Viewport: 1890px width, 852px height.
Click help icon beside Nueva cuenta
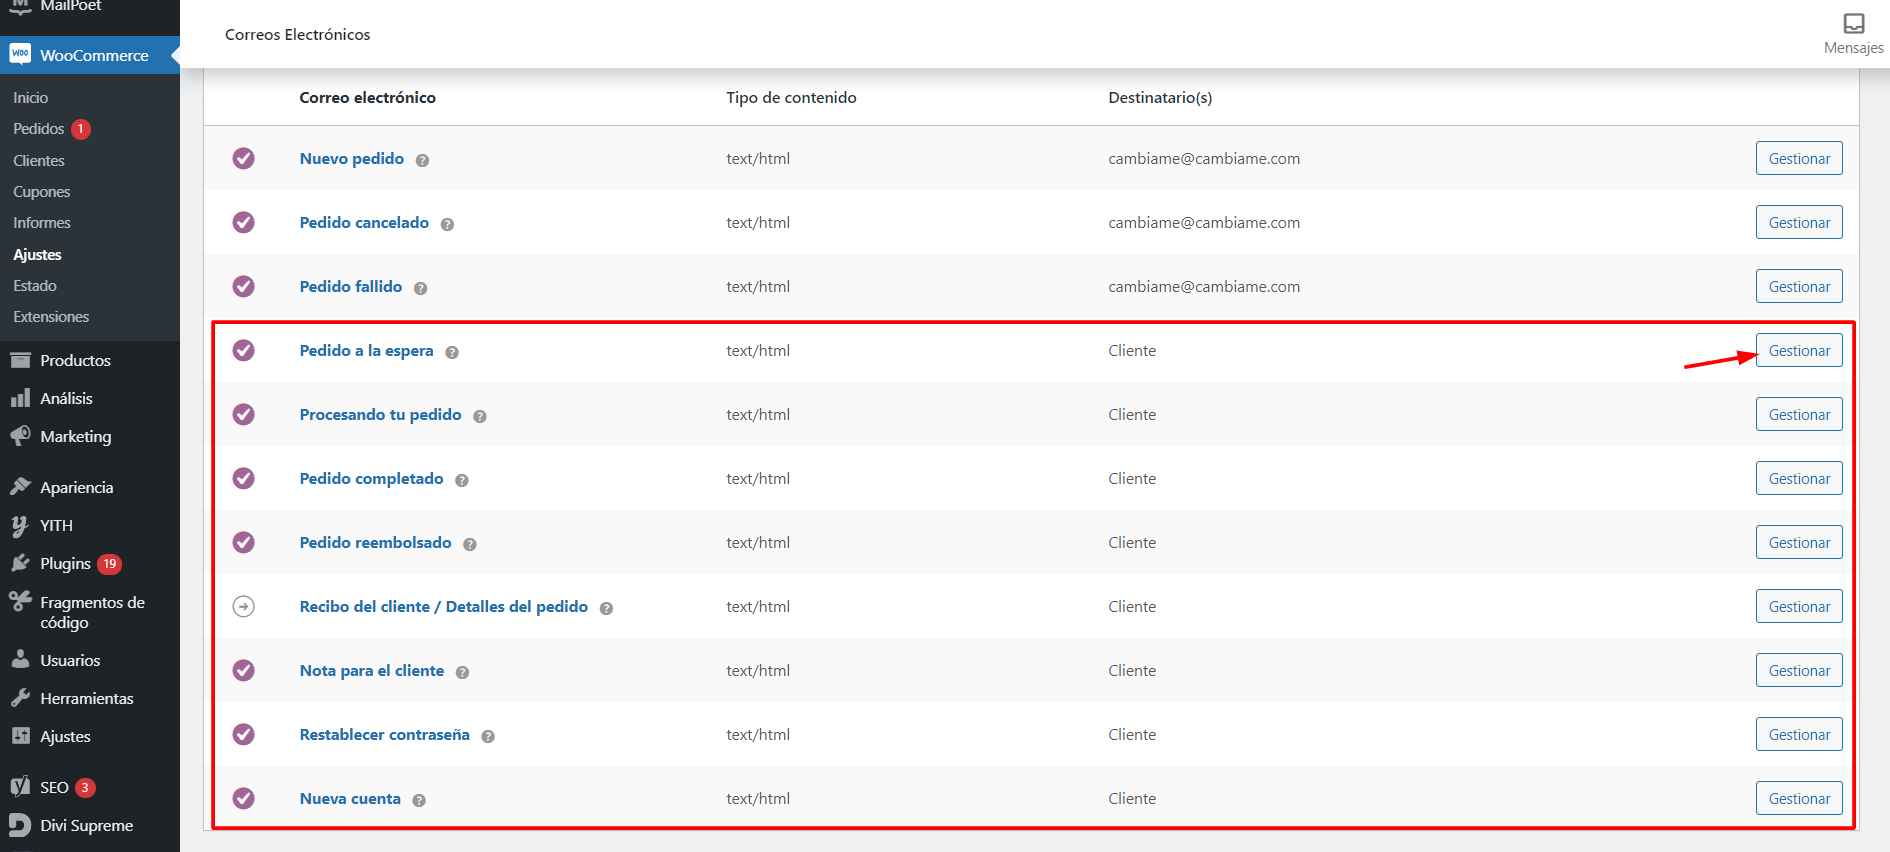pyautogui.click(x=419, y=800)
